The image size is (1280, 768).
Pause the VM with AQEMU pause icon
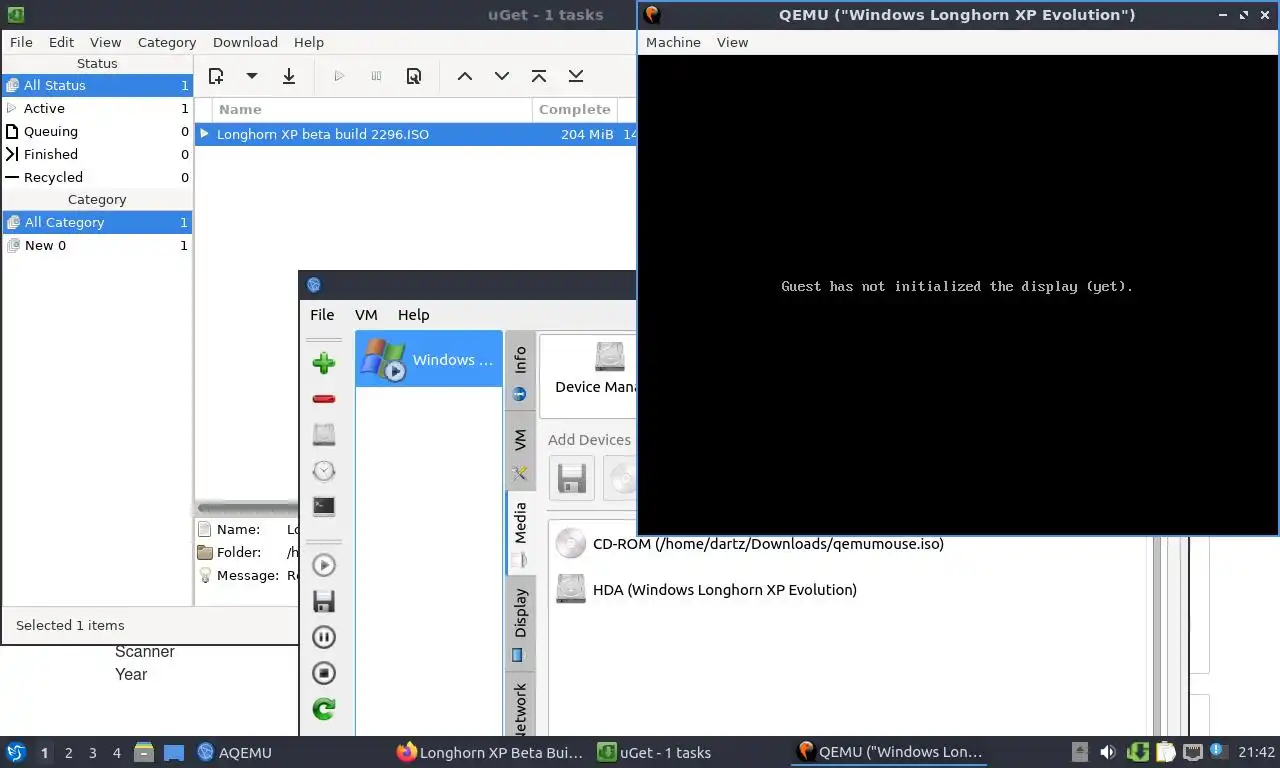323,637
